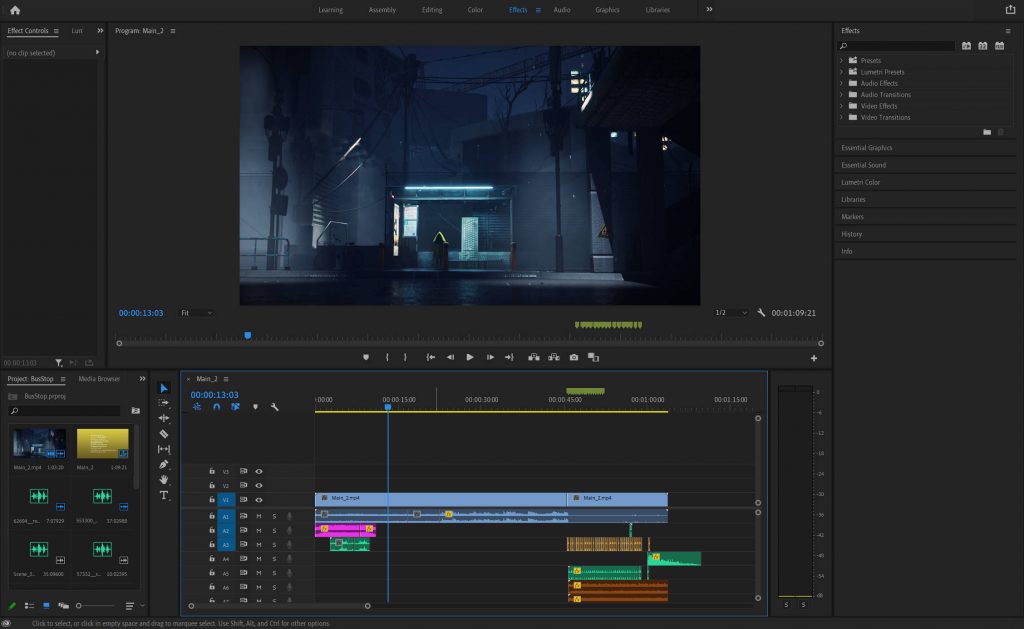Select the Hand tool
This screenshot has height=629, width=1024.
point(164,479)
